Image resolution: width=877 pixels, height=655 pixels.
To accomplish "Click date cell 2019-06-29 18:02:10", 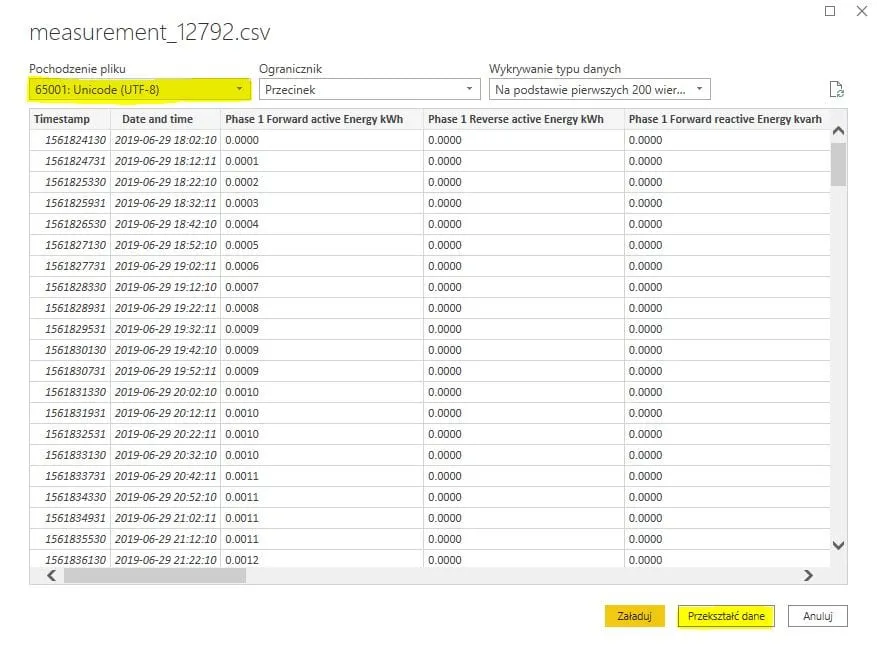I will click(x=166, y=140).
